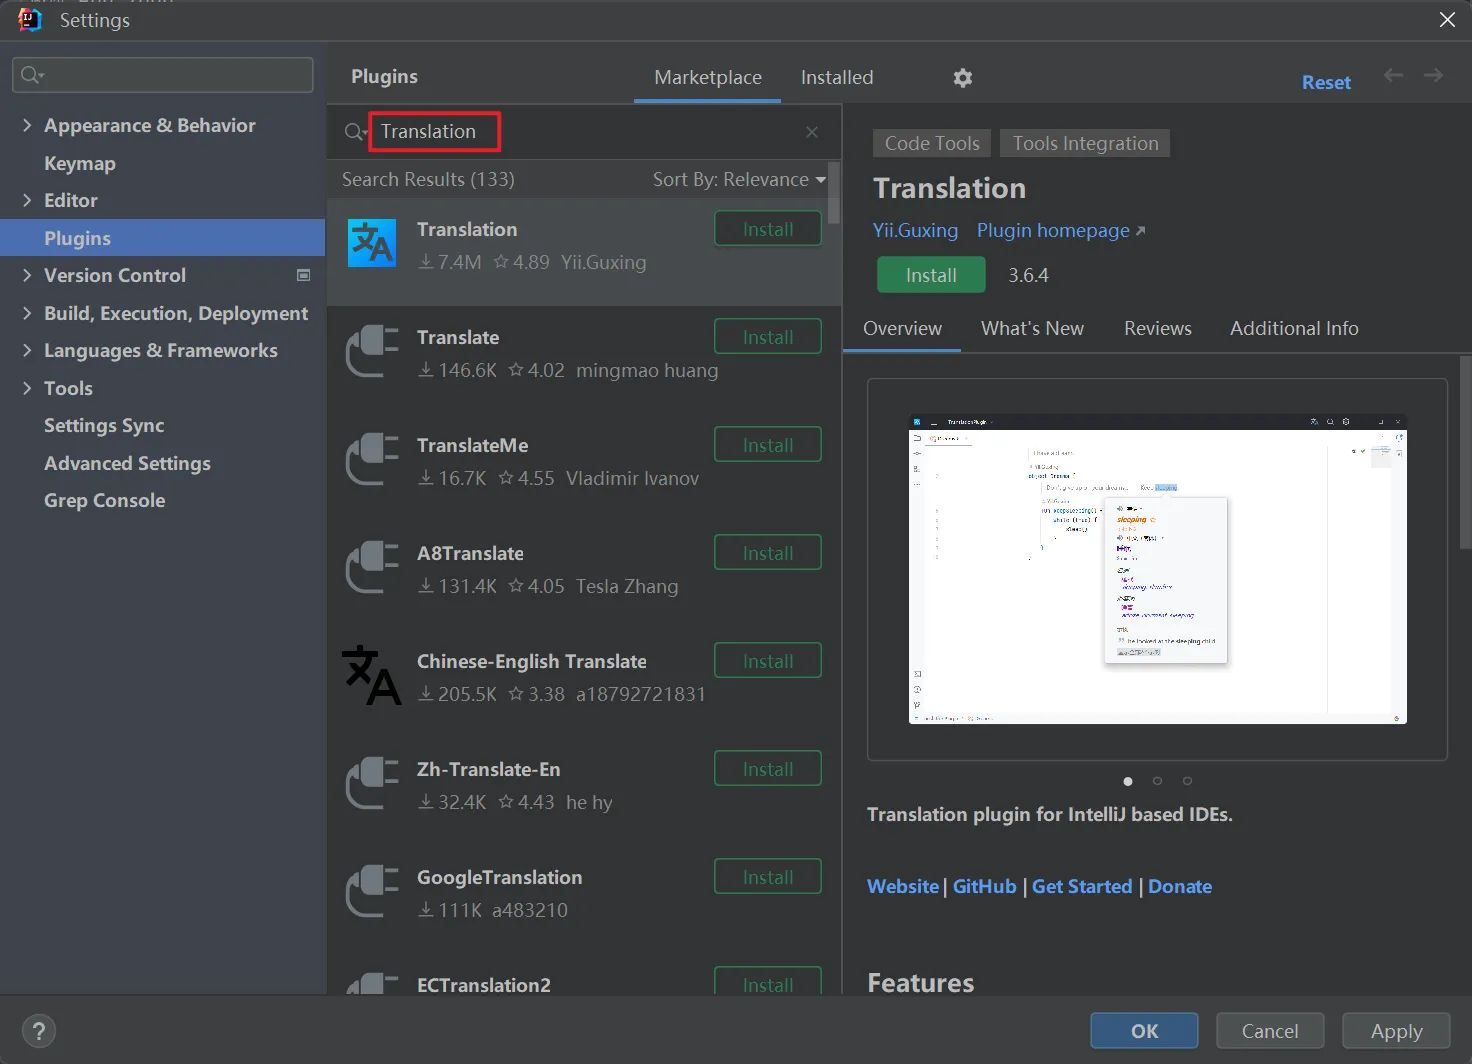Install the Translate plugin by mingmao huang
This screenshot has width=1472, height=1064.
point(768,337)
